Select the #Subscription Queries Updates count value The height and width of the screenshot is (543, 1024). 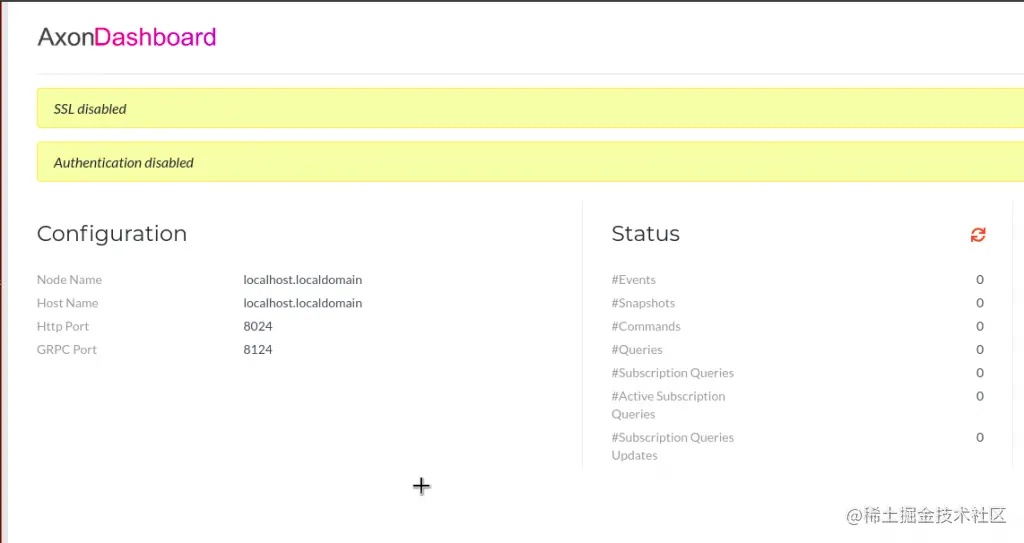coord(980,437)
